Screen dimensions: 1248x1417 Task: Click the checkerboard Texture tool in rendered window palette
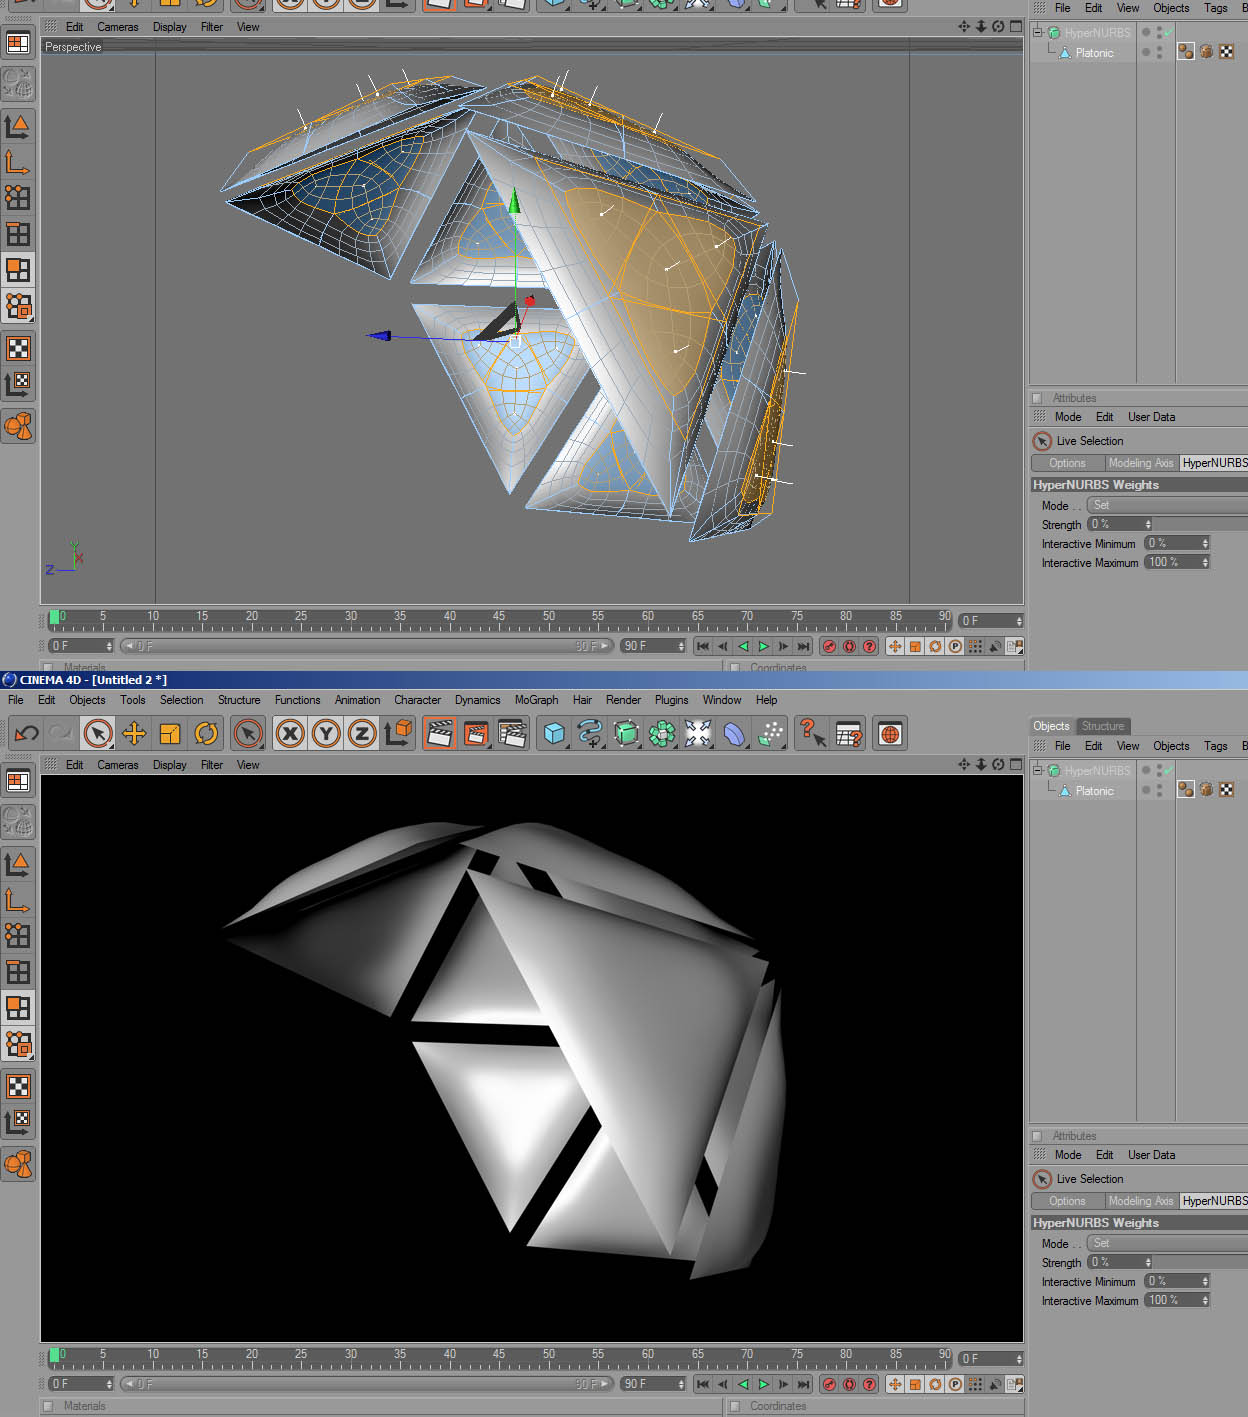[x=18, y=1086]
